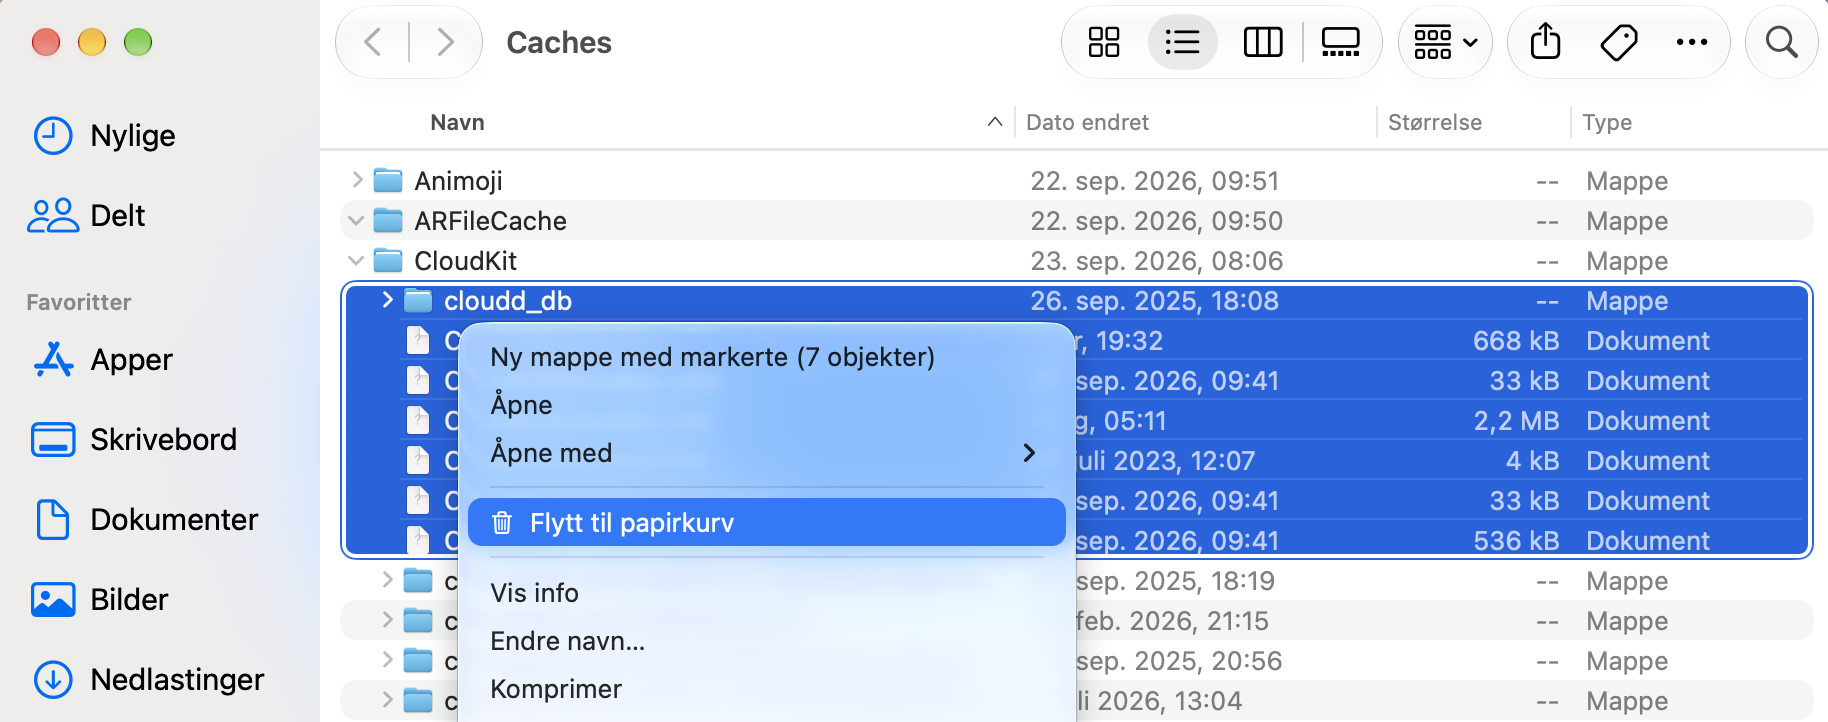Open Apper in the sidebar
The image size is (1828, 722).
point(102,359)
